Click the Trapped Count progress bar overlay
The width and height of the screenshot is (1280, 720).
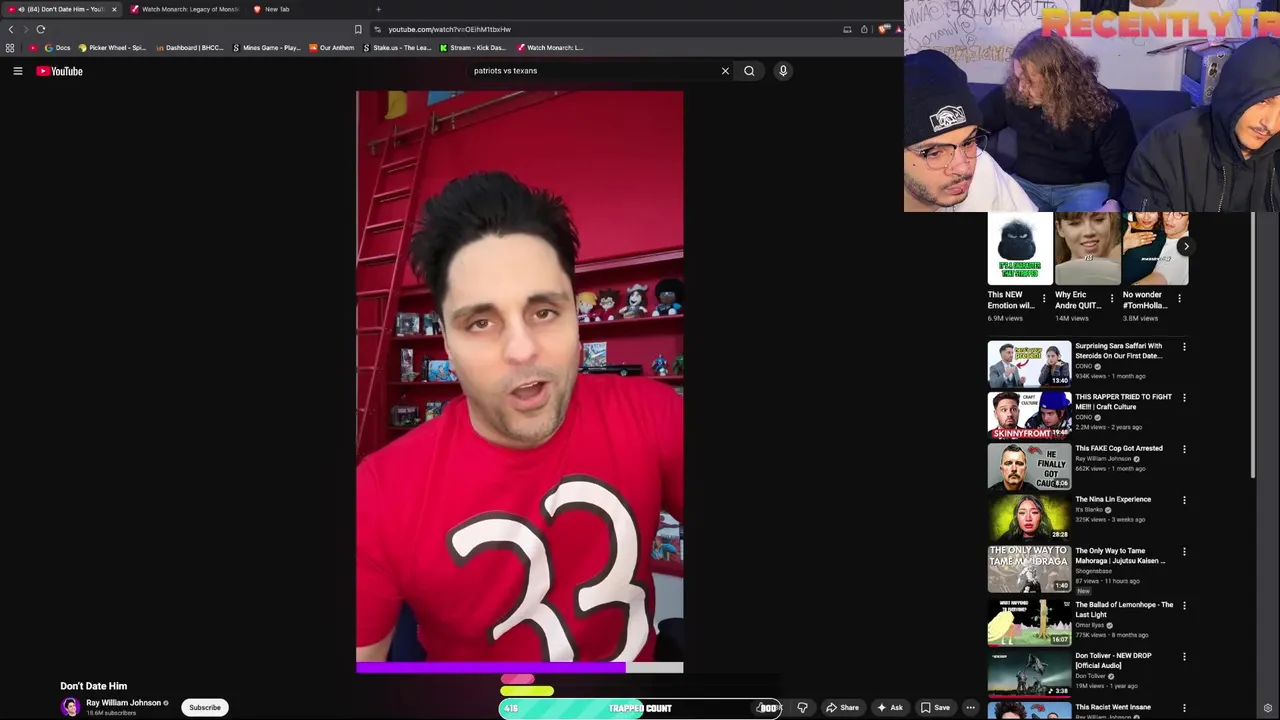(640, 708)
